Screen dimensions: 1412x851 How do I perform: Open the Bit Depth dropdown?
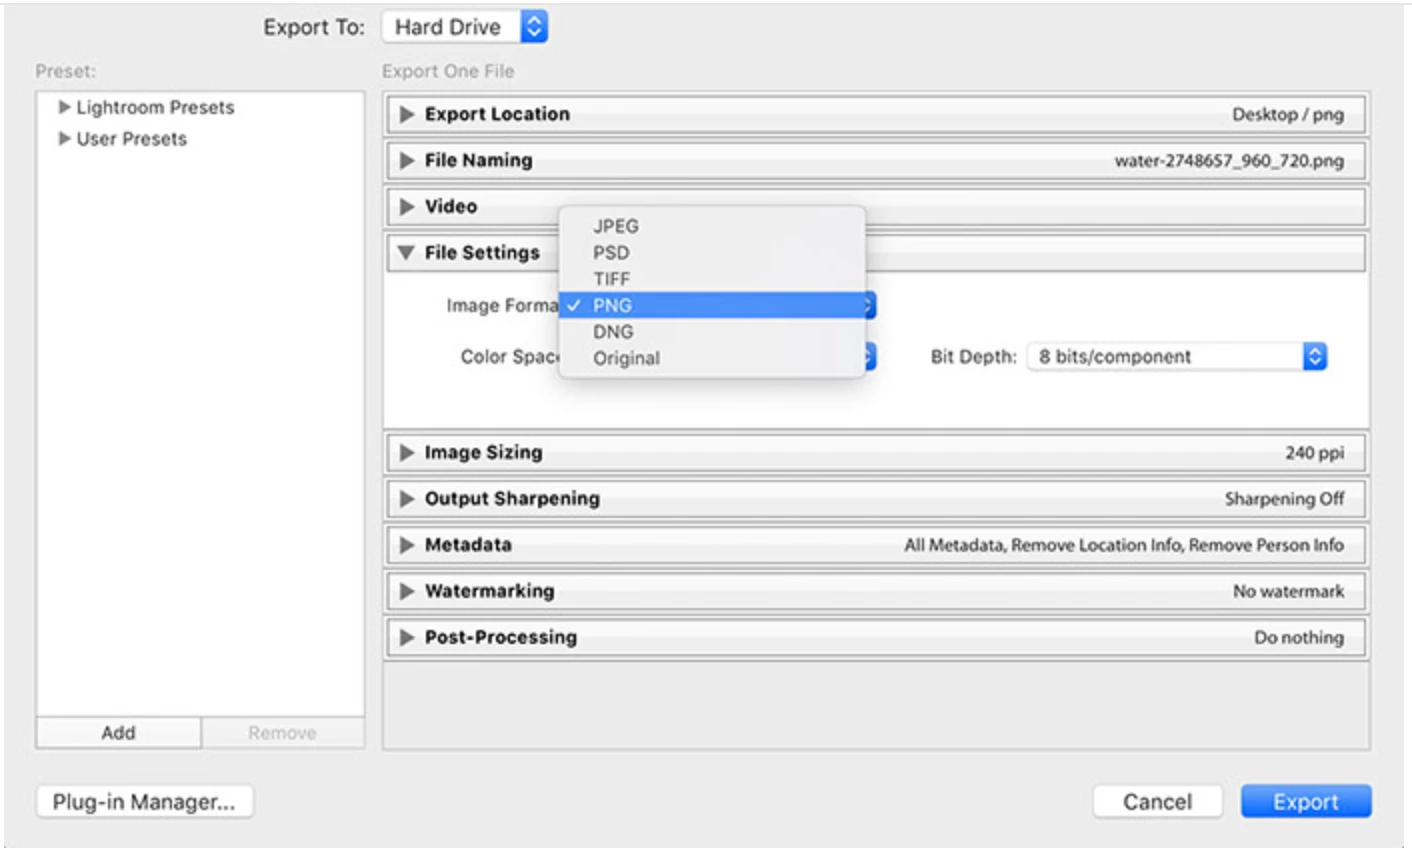point(1177,356)
